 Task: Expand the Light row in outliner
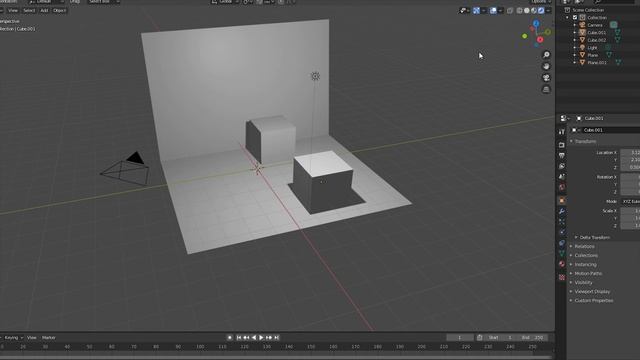(575, 47)
